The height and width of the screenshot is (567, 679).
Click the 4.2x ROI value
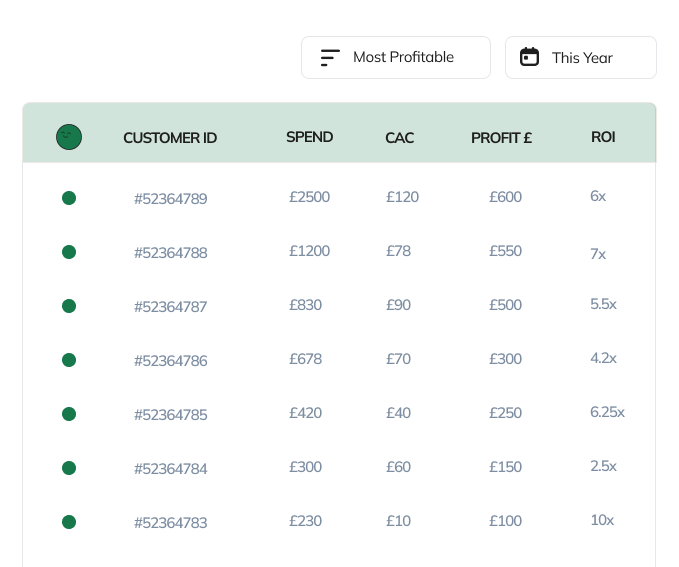tap(603, 358)
